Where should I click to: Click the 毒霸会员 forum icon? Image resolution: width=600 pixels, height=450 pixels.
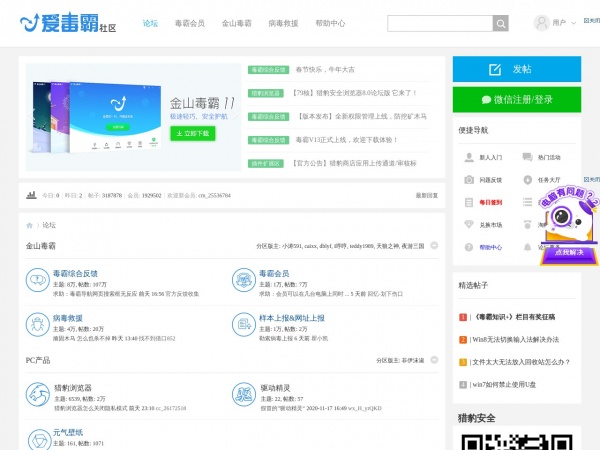coord(244,280)
